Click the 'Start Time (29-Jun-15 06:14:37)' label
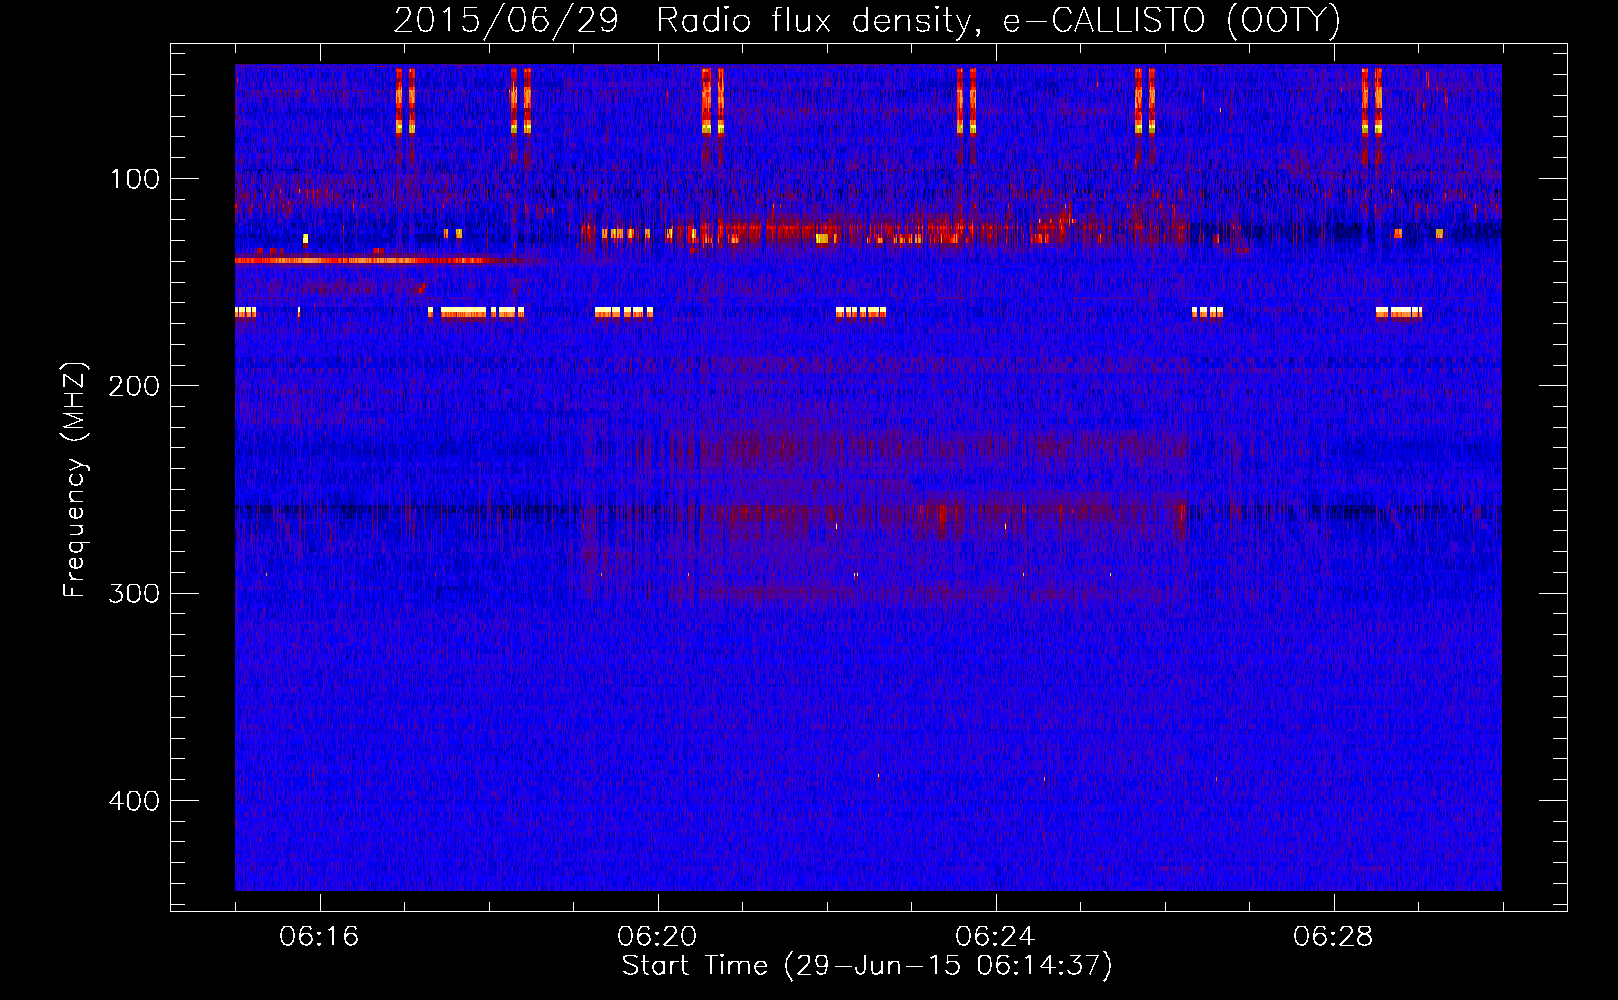 [867, 966]
